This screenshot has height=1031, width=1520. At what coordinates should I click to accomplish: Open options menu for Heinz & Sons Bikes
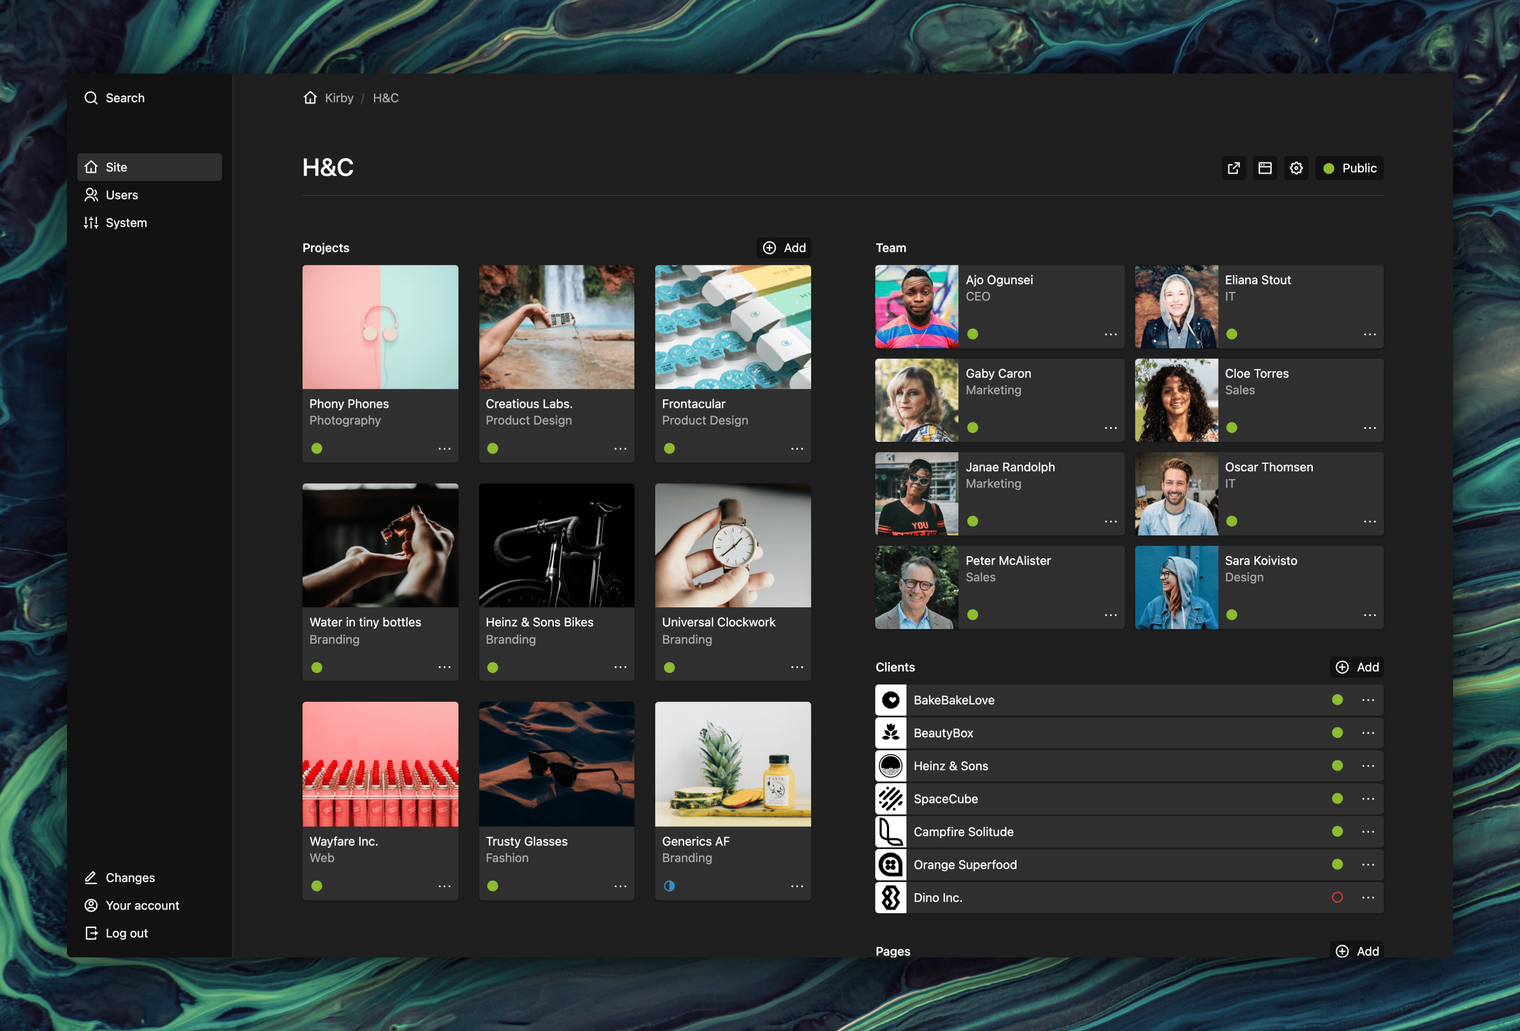click(620, 668)
